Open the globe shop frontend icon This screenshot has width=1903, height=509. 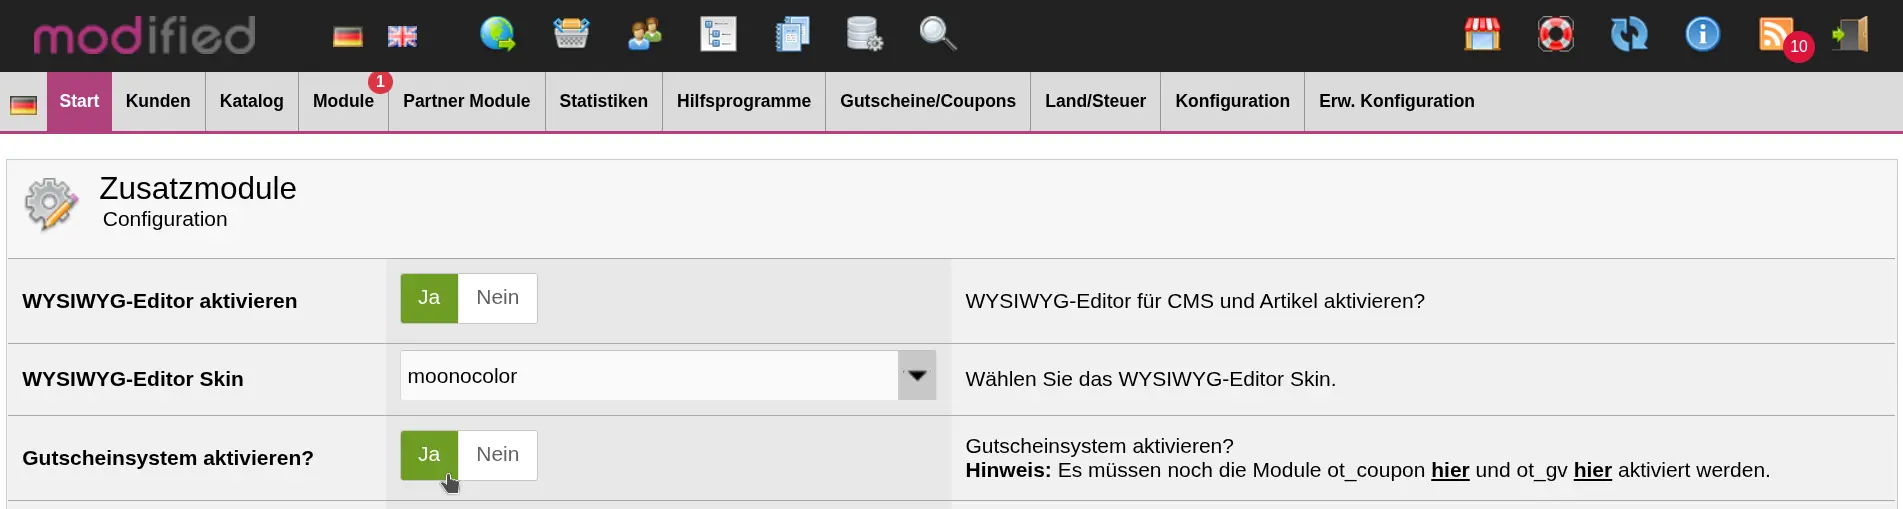point(497,34)
